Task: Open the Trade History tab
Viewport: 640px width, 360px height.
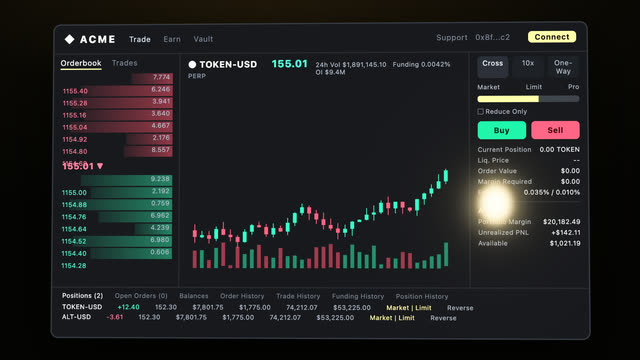Action: pyautogui.click(x=298, y=296)
